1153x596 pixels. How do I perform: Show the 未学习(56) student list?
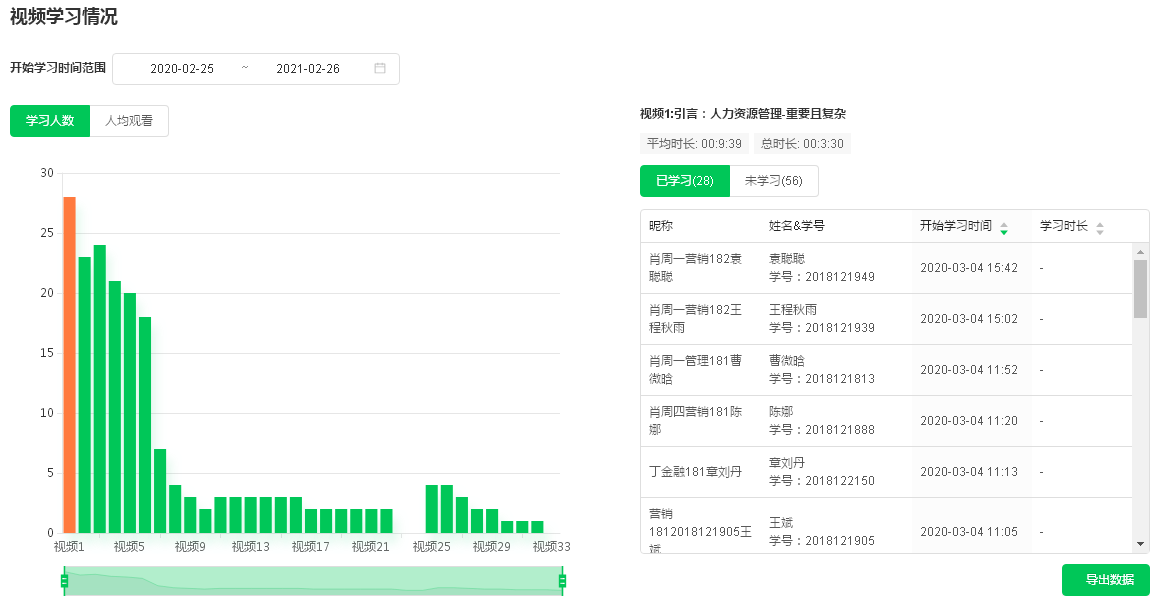774,181
